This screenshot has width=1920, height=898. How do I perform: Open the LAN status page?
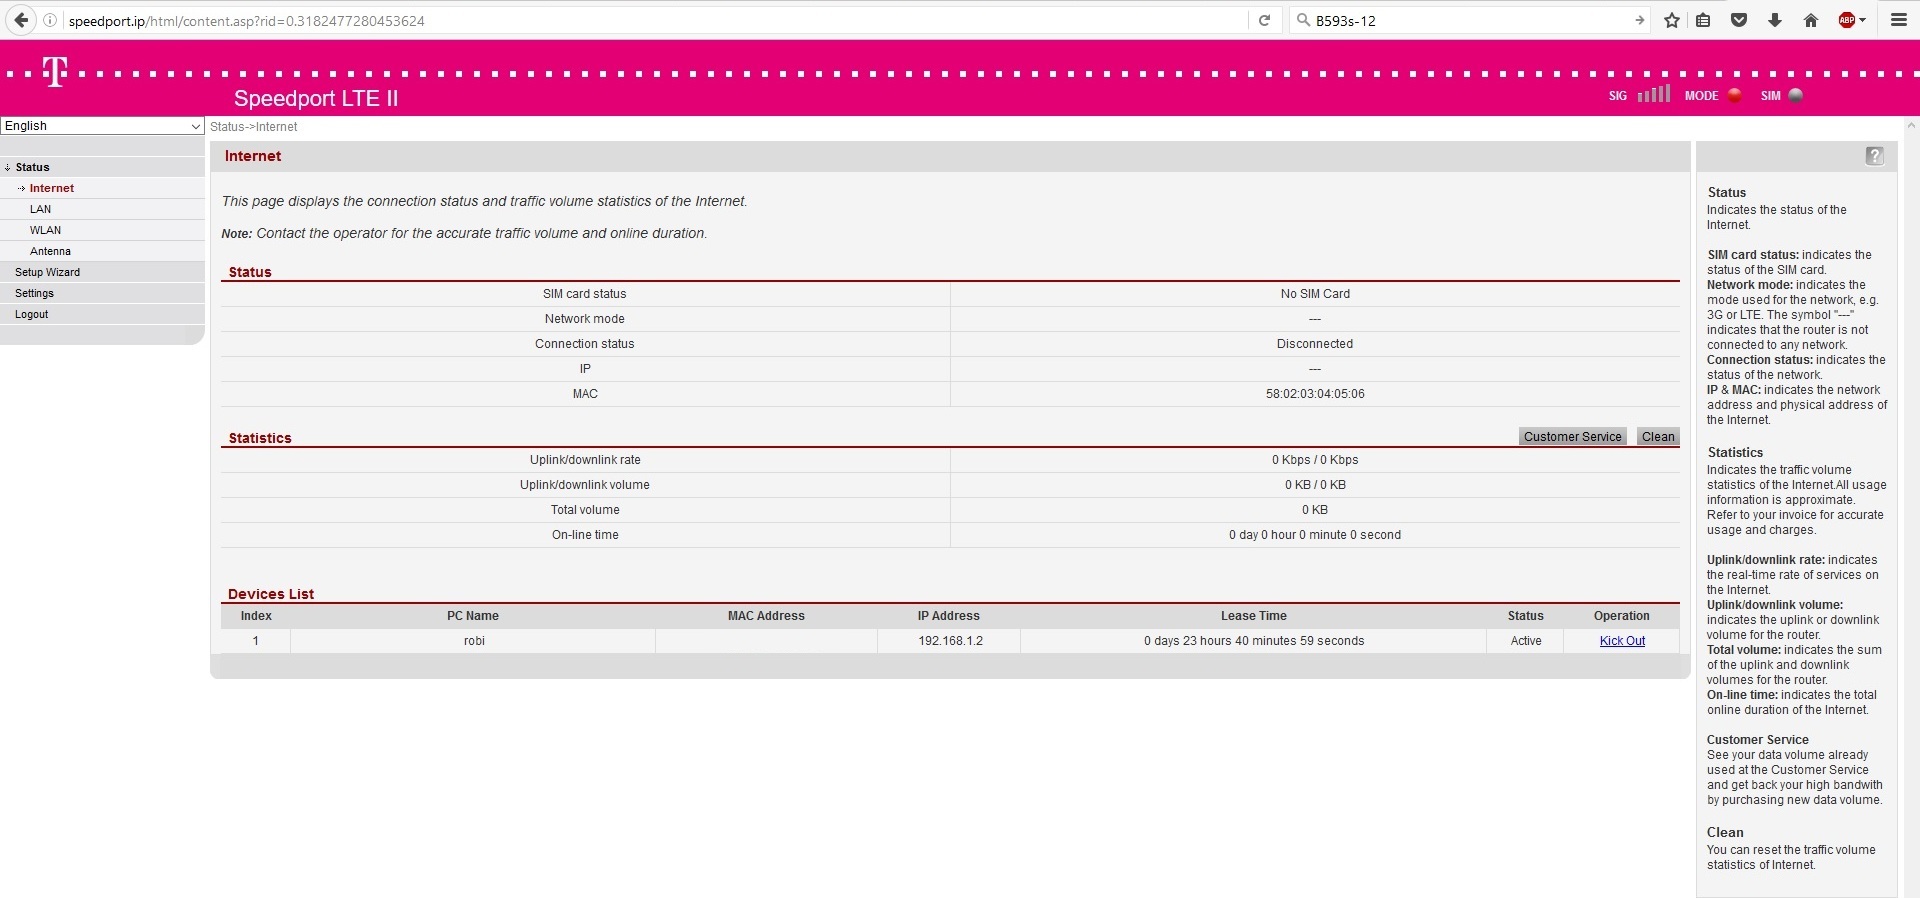pos(40,209)
